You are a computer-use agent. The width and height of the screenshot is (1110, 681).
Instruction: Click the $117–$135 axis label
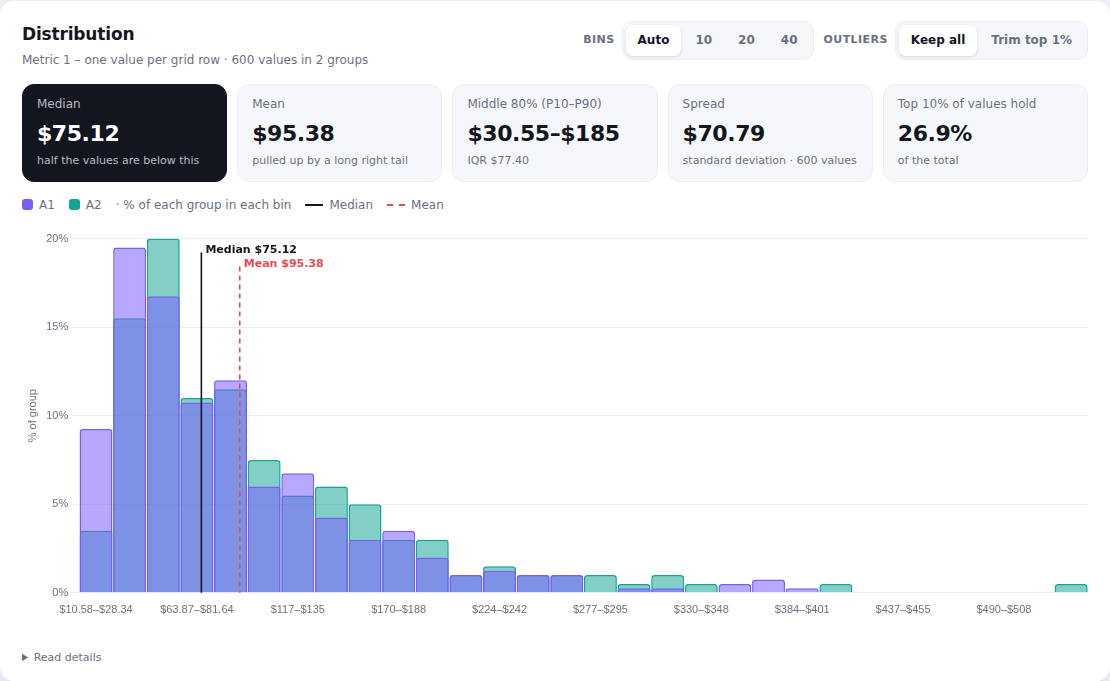click(x=297, y=609)
